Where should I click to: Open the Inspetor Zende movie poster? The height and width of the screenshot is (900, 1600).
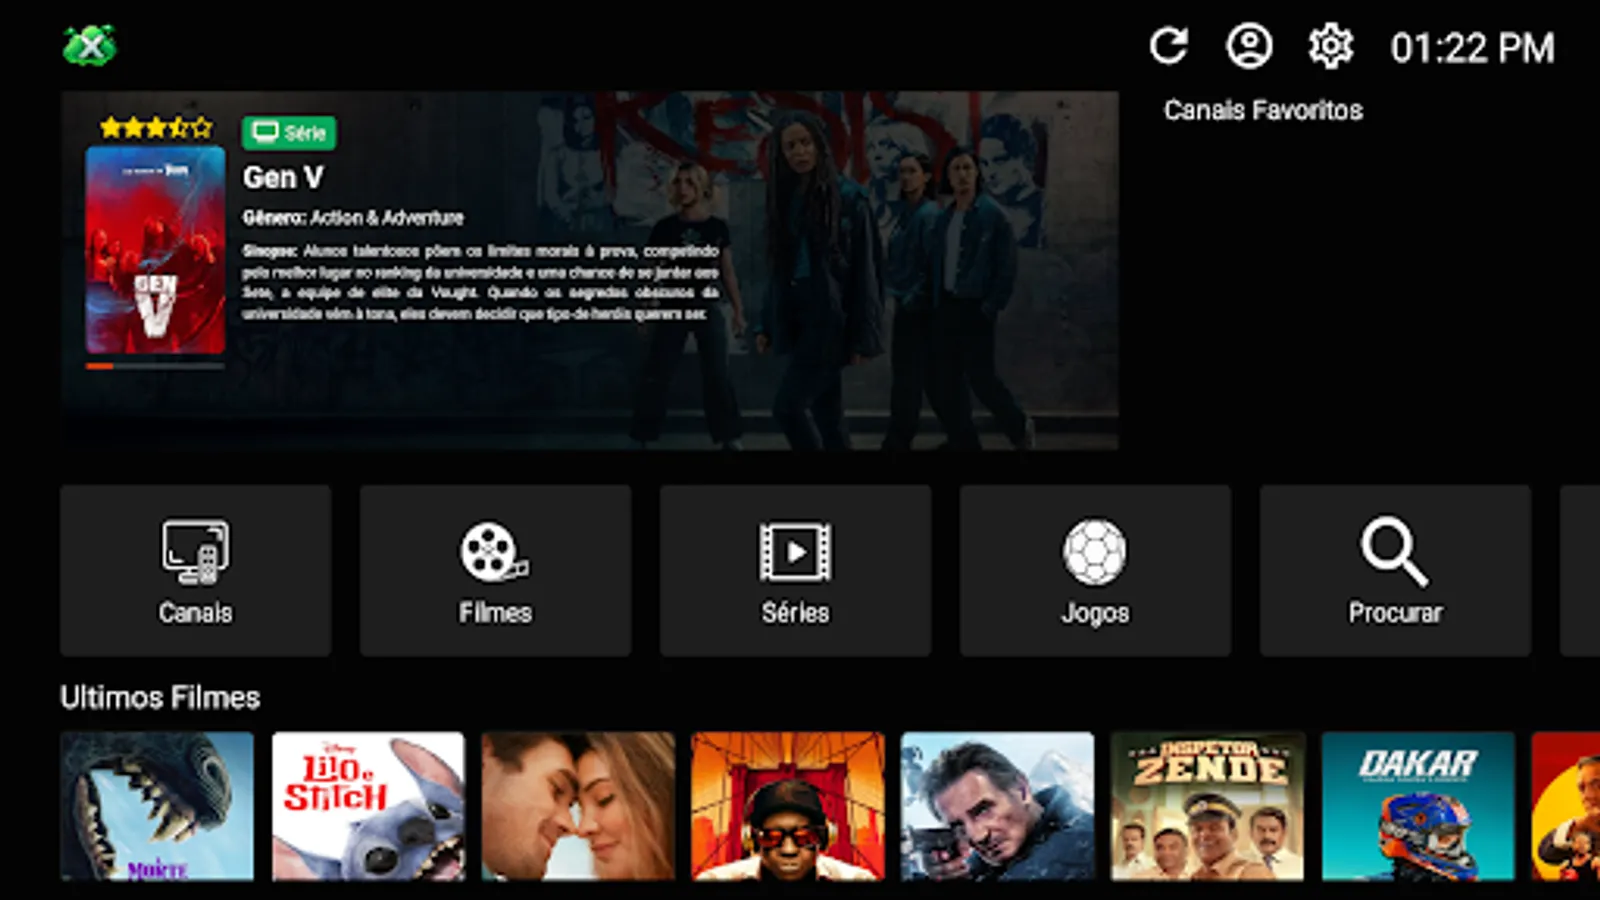pyautogui.click(x=1208, y=806)
